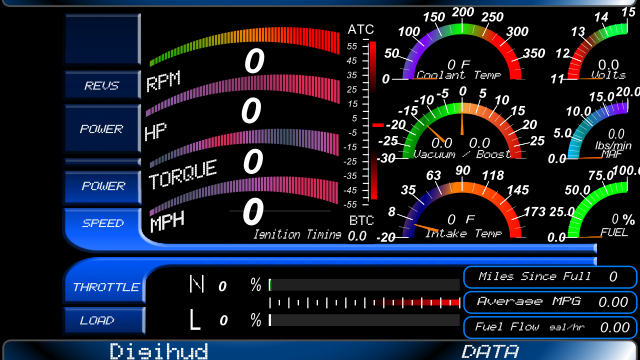Select the REVS button
Viewport: 640px width, 360px height.
(102, 85)
